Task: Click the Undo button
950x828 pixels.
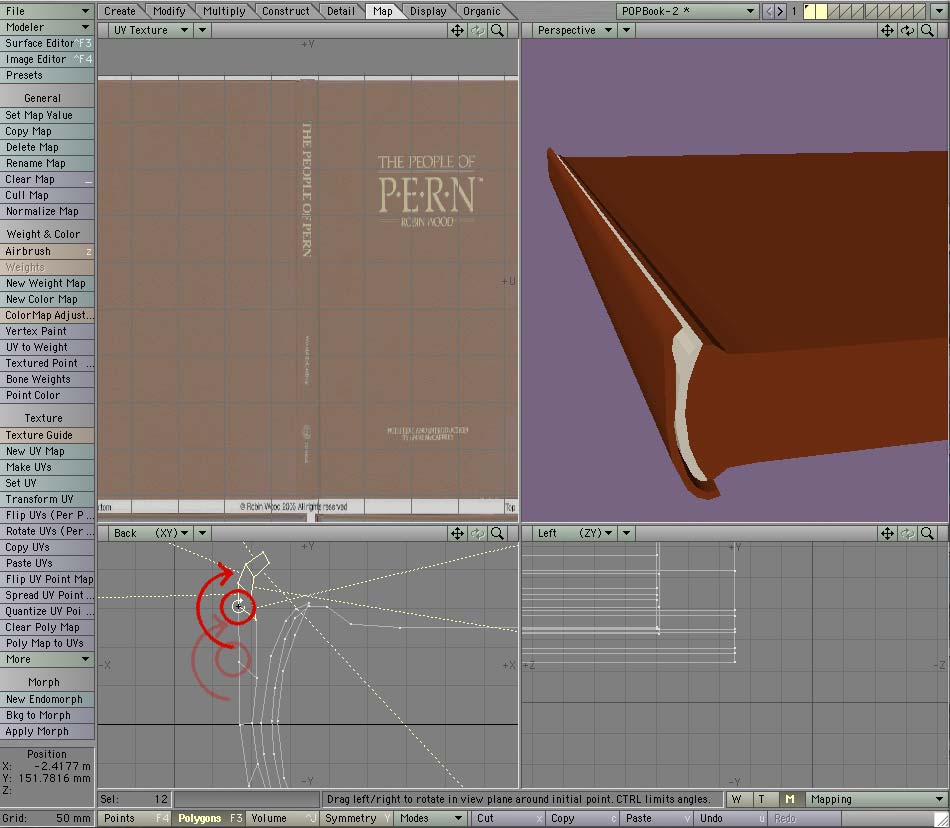Action: pos(731,818)
